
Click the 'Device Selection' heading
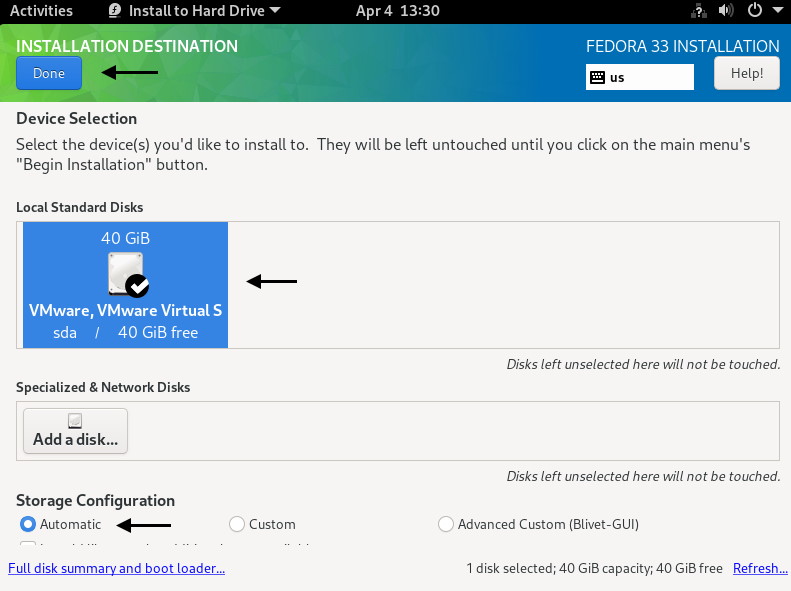tap(77, 118)
